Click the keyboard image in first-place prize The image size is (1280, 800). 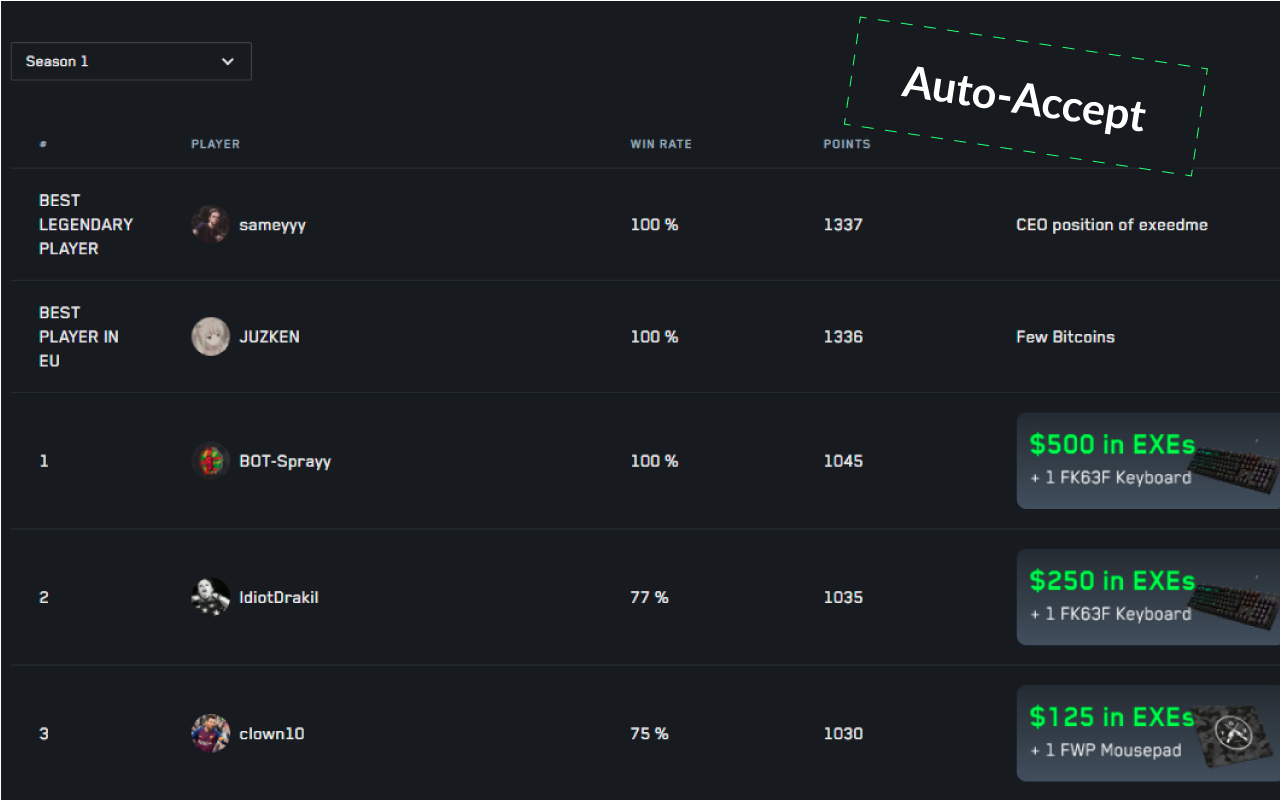click(1233, 468)
